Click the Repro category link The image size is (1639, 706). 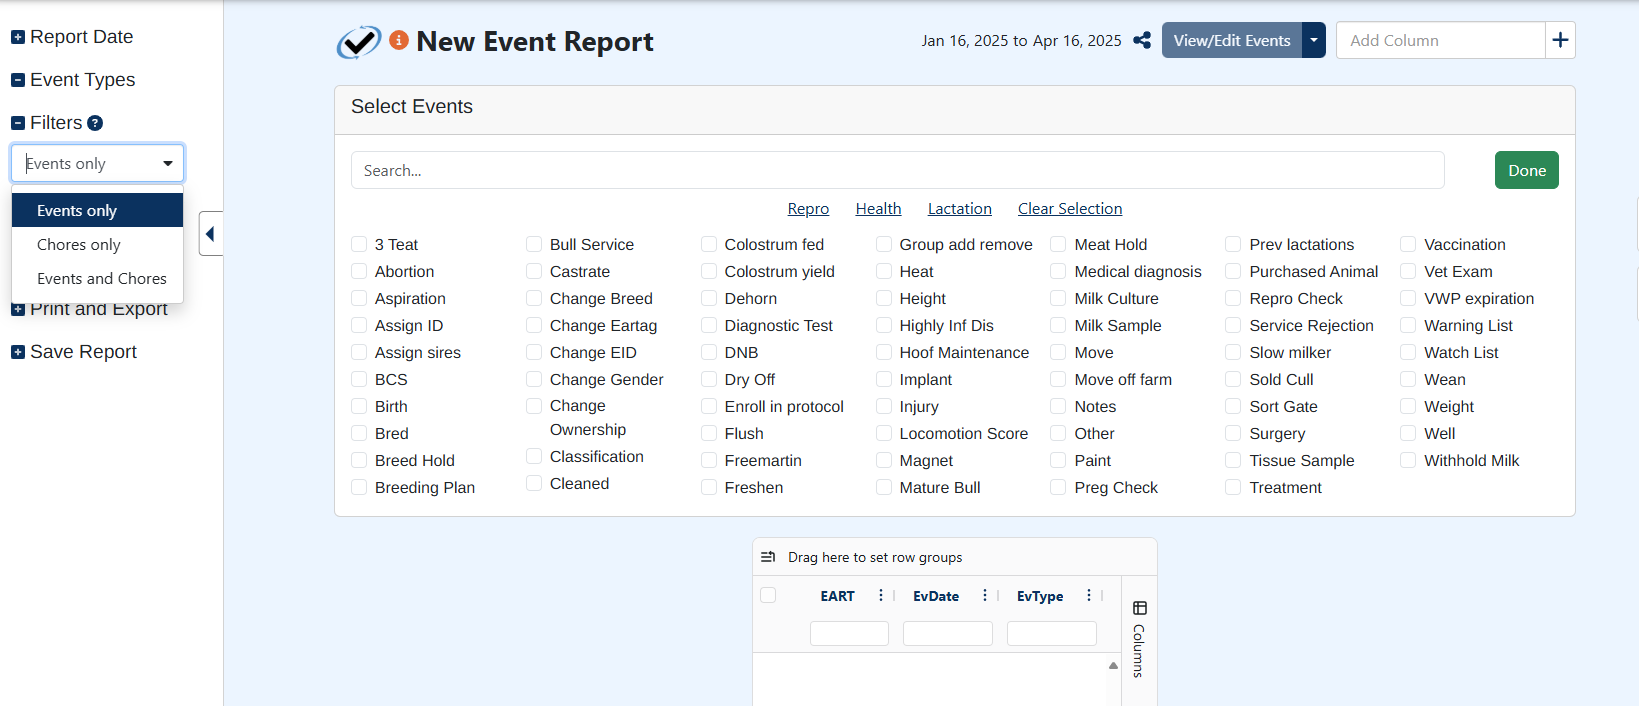[807, 209]
